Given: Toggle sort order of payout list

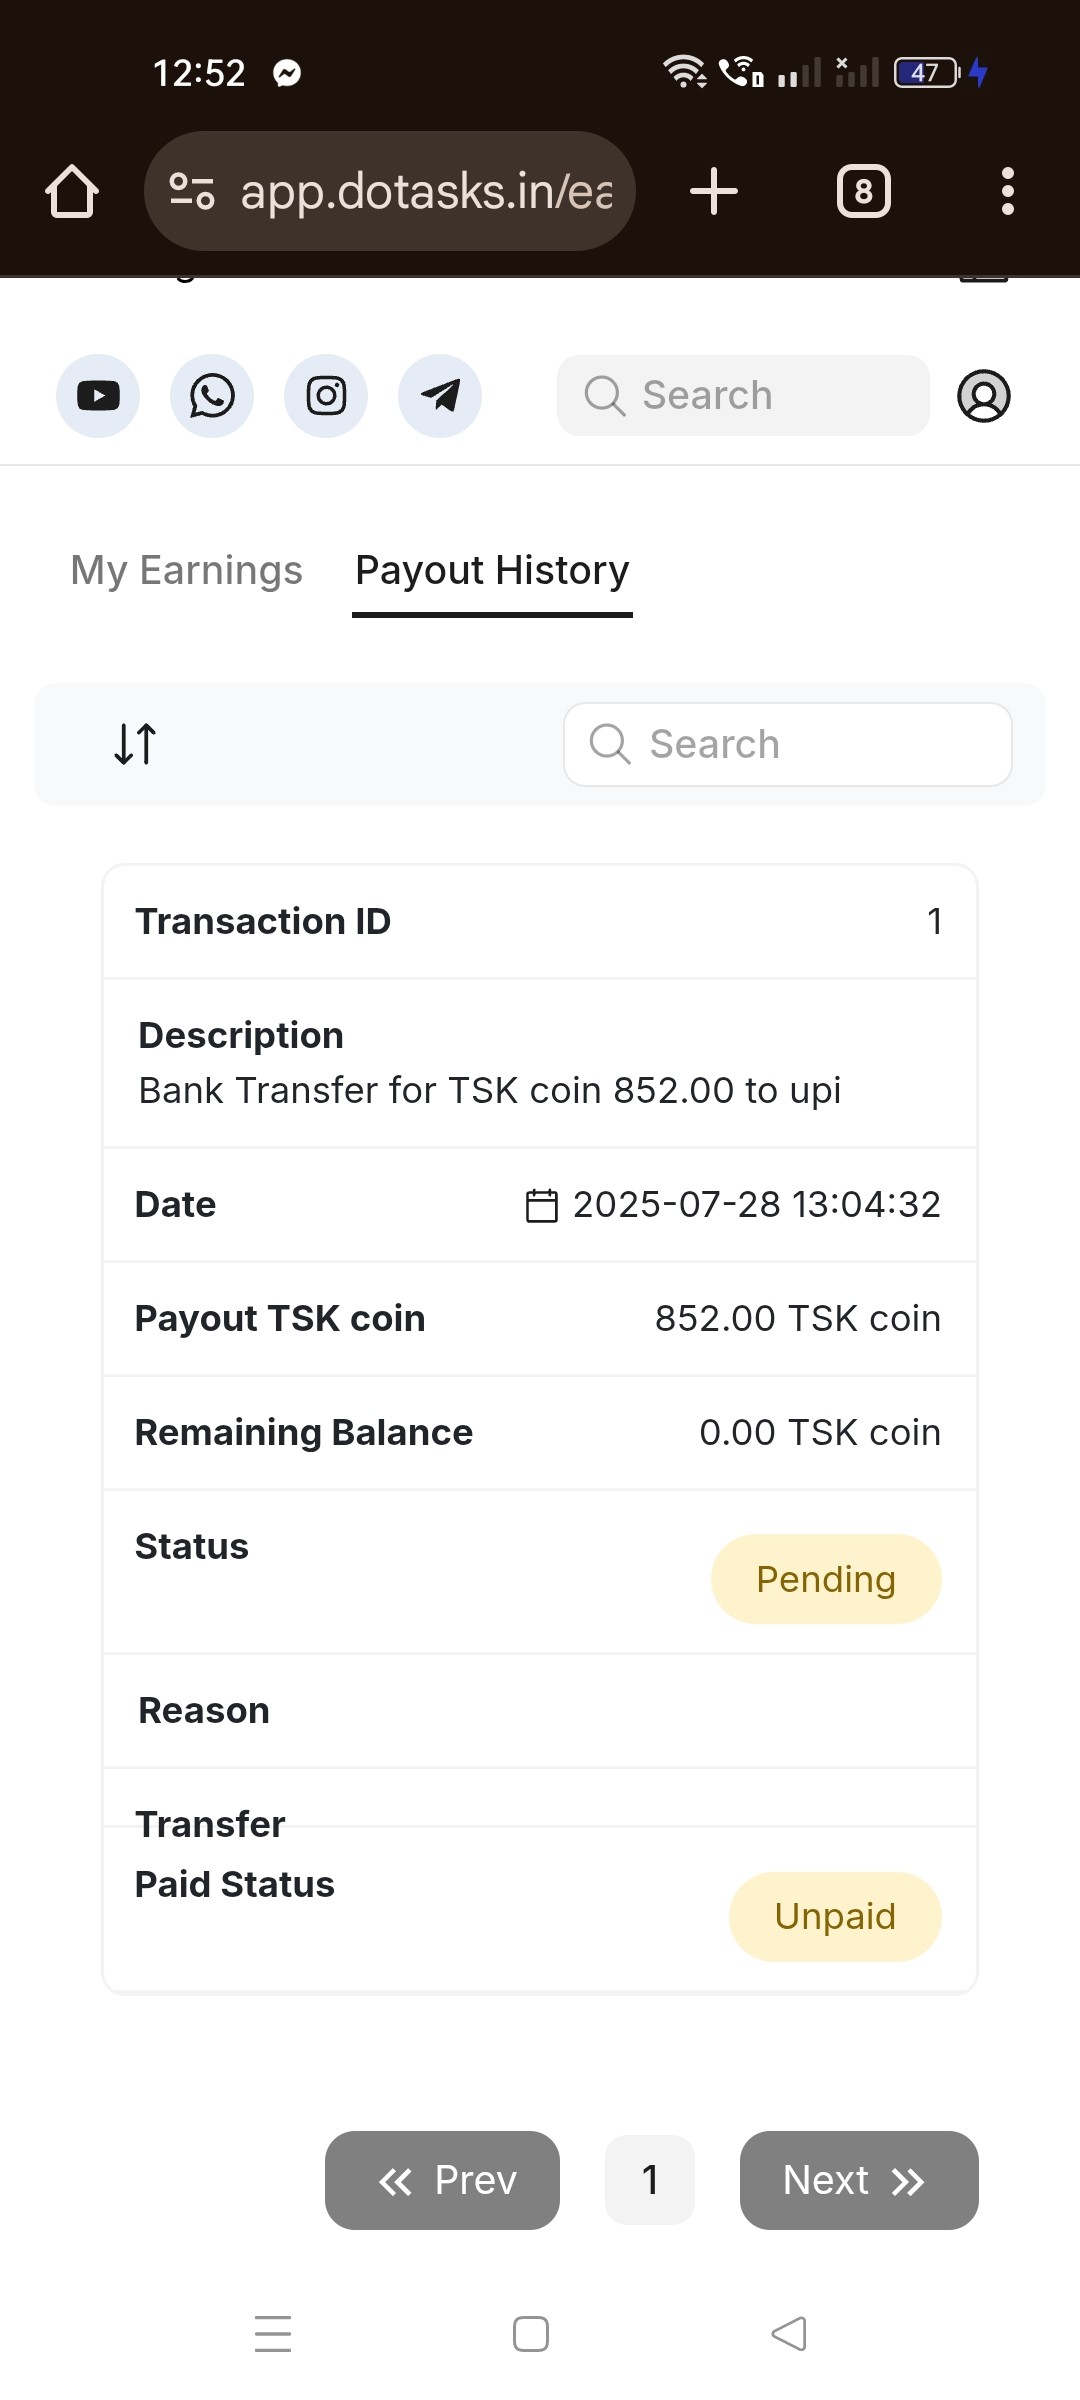Looking at the screenshot, I should pos(135,744).
